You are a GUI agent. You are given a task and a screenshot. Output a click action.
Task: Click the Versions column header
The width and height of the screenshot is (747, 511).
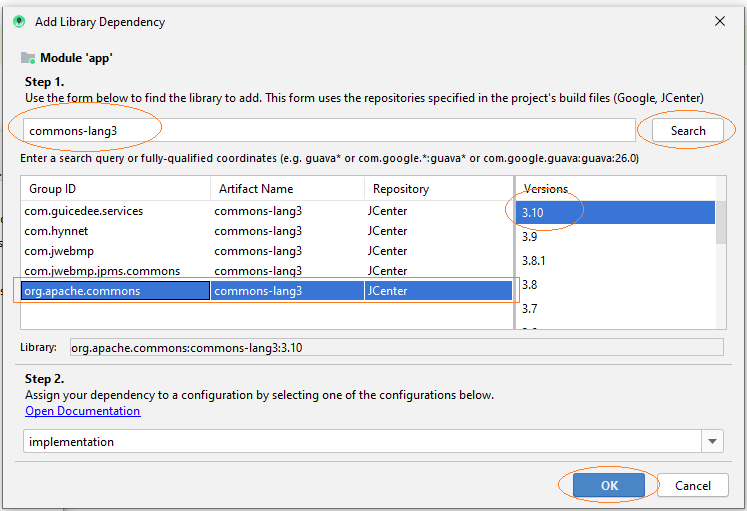pos(616,189)
